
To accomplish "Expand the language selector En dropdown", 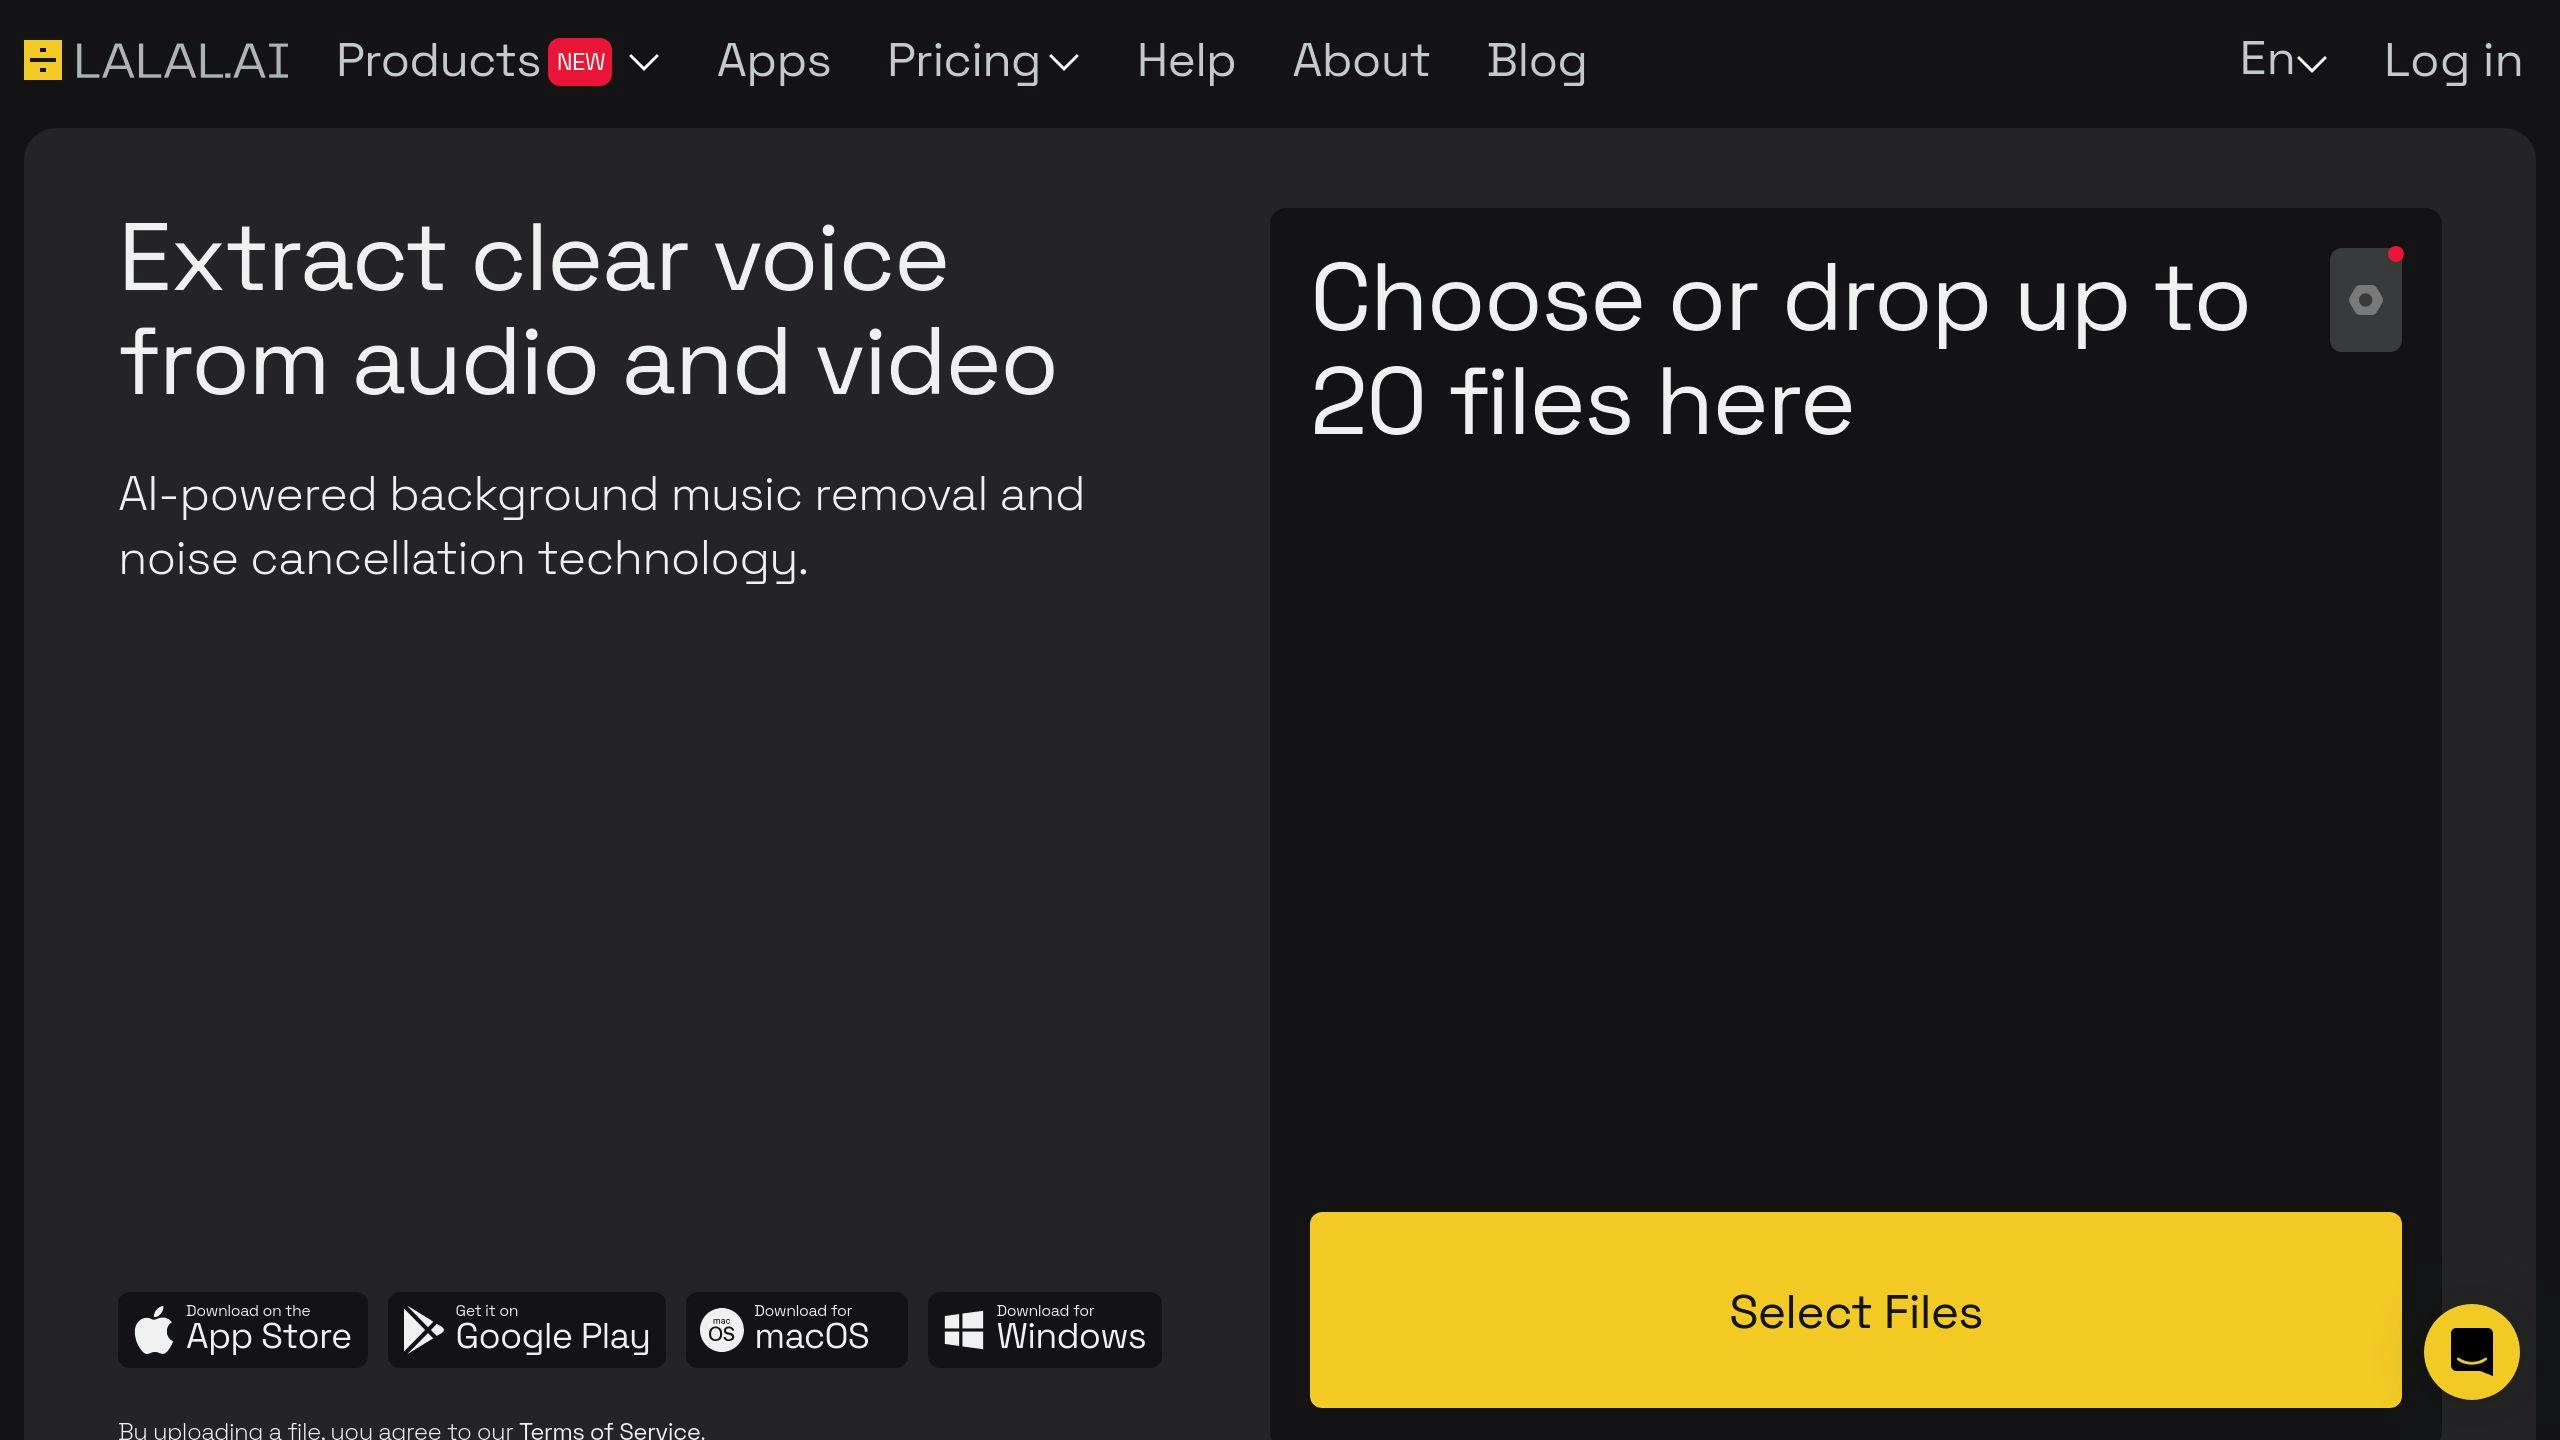I will coord(2282,60).
